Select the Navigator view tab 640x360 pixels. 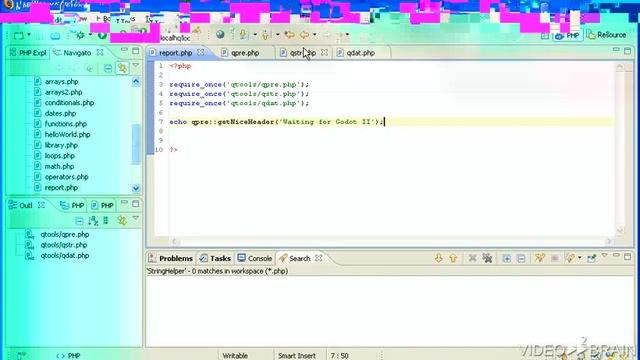tap(73, 53)
